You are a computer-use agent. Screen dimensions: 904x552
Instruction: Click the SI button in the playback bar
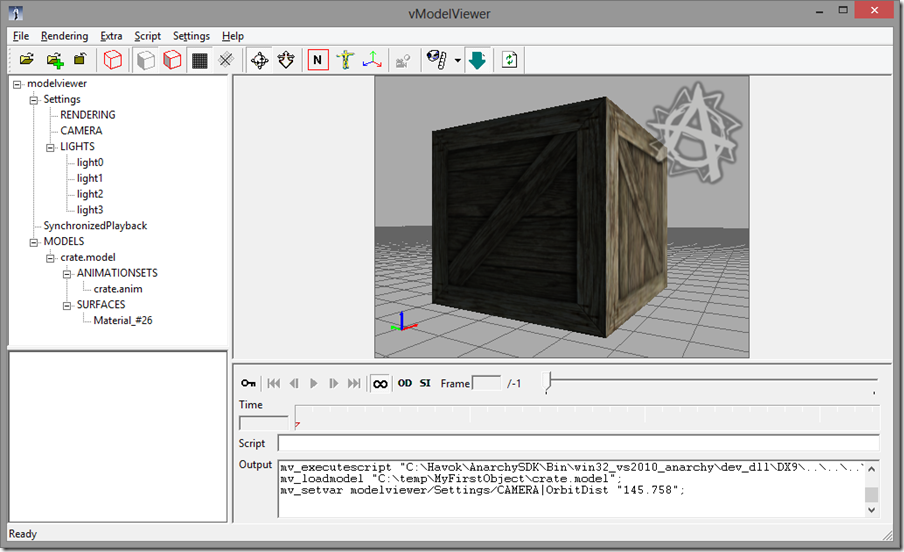pyautogui.click(x=425, y=383)
